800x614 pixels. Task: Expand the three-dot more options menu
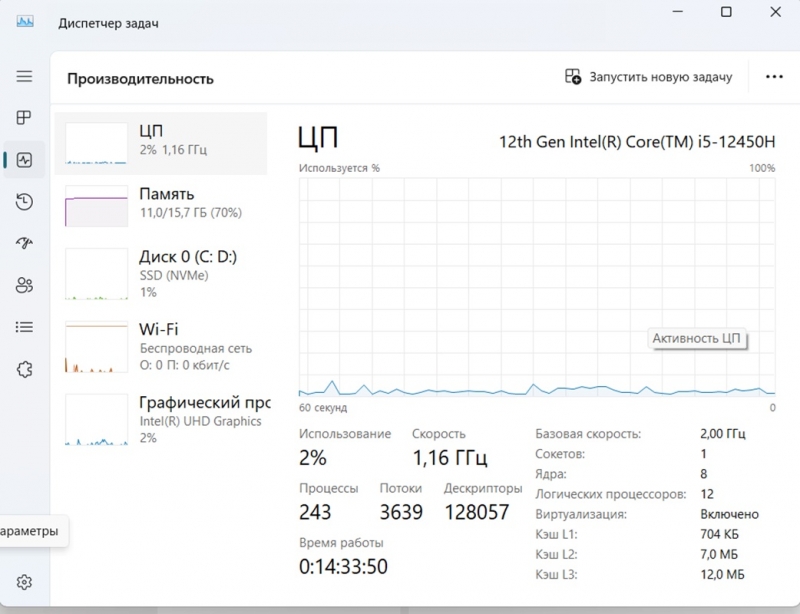(x=774, y=77)
